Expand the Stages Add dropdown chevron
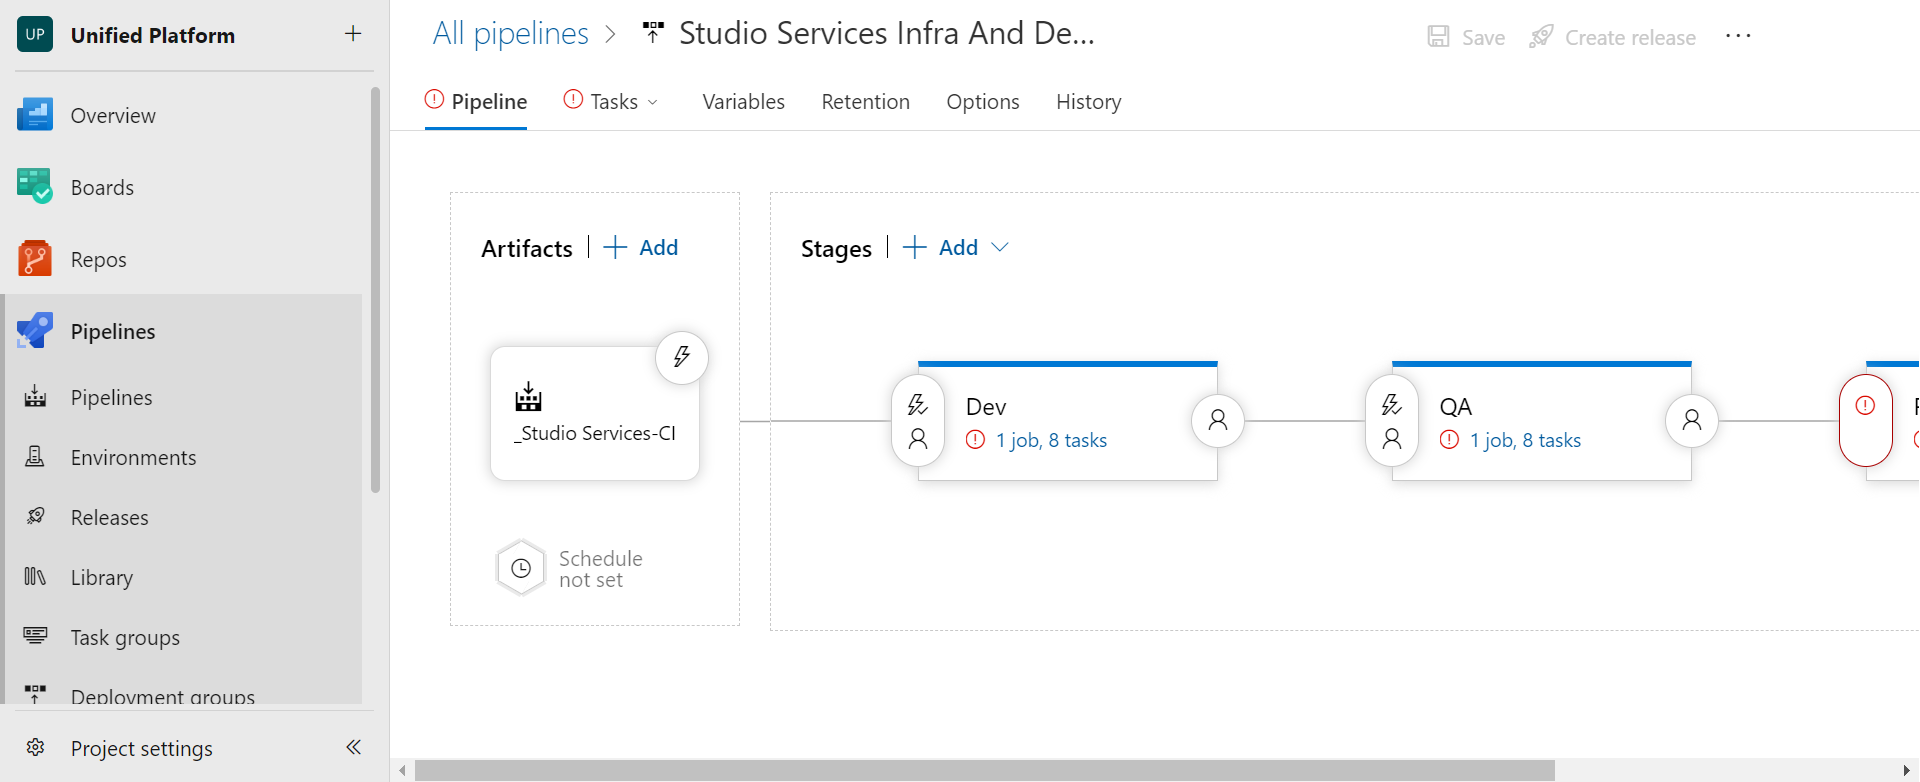The height and width of the screenshot is (782, 1920). [1000, 247]
